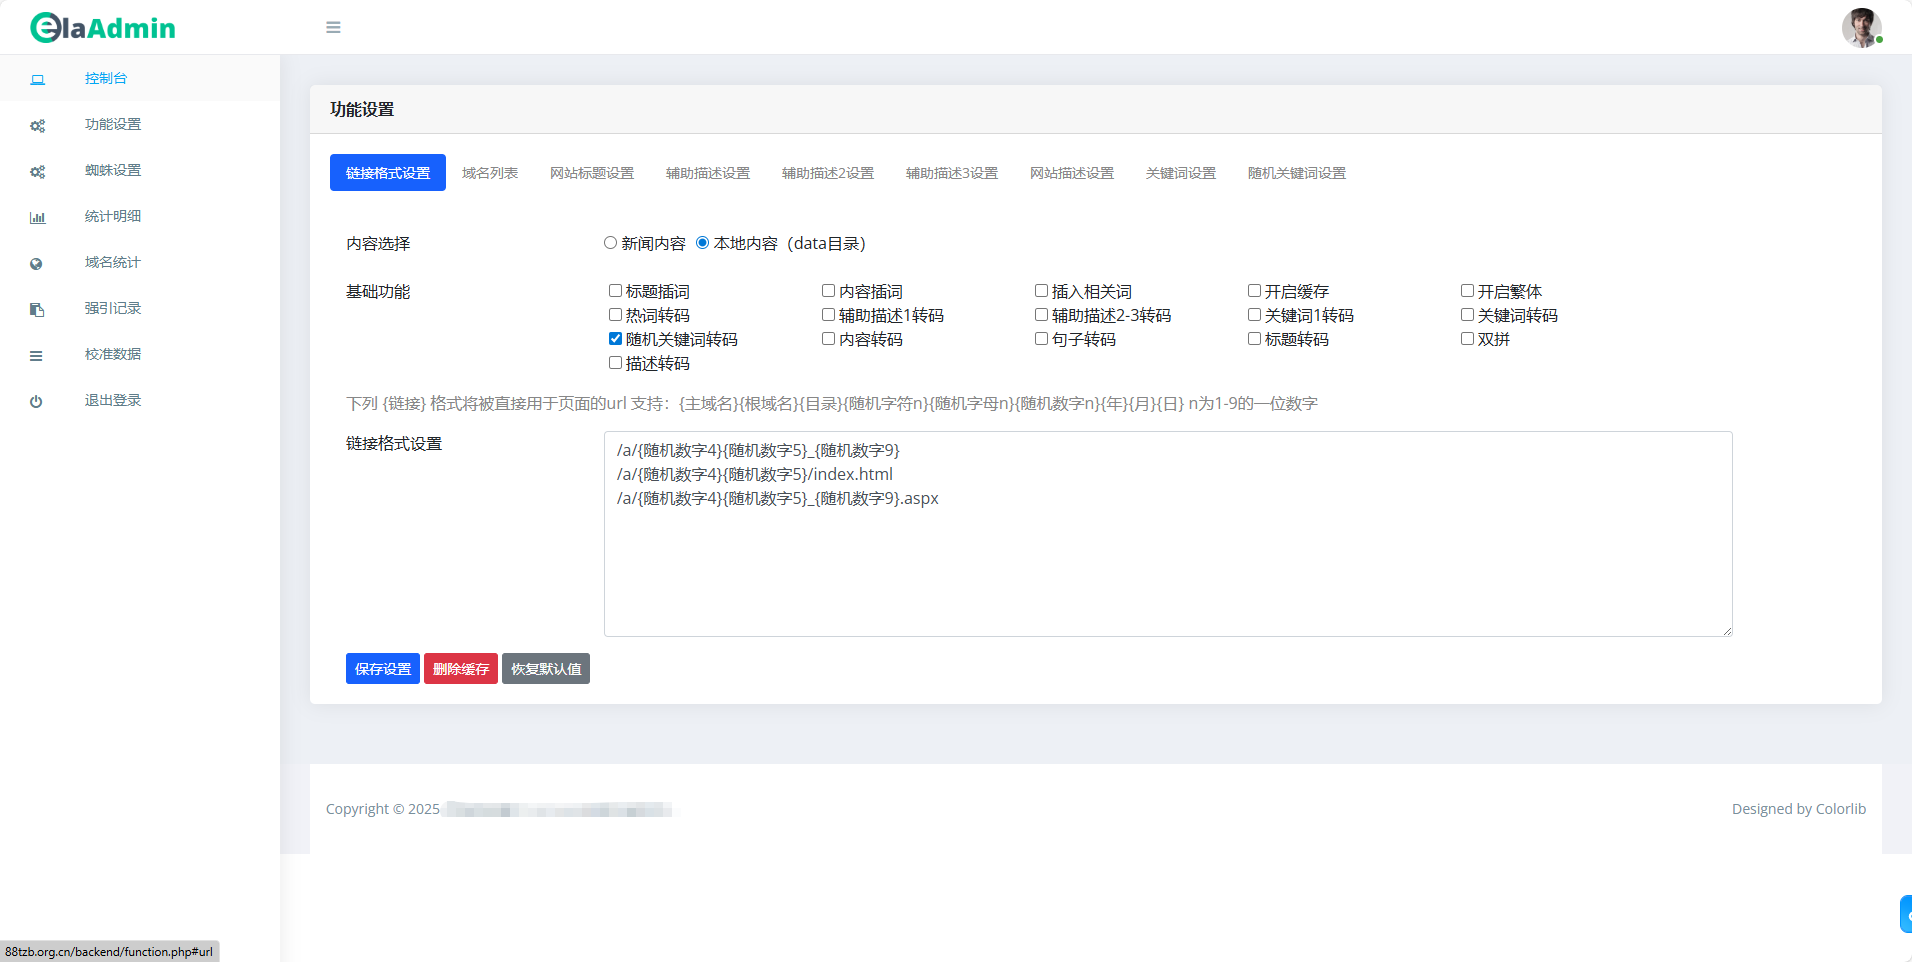Enable the 标题插词 checkbox
The image size is (1912, 962).
(615, 291)
